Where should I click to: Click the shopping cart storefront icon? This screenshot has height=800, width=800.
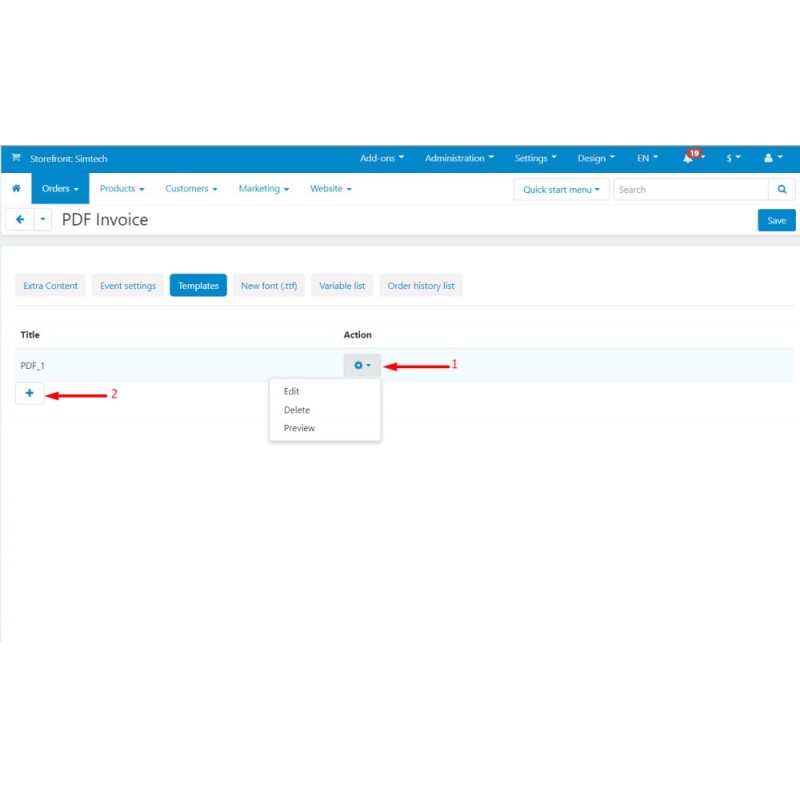[x=14, y=157]
